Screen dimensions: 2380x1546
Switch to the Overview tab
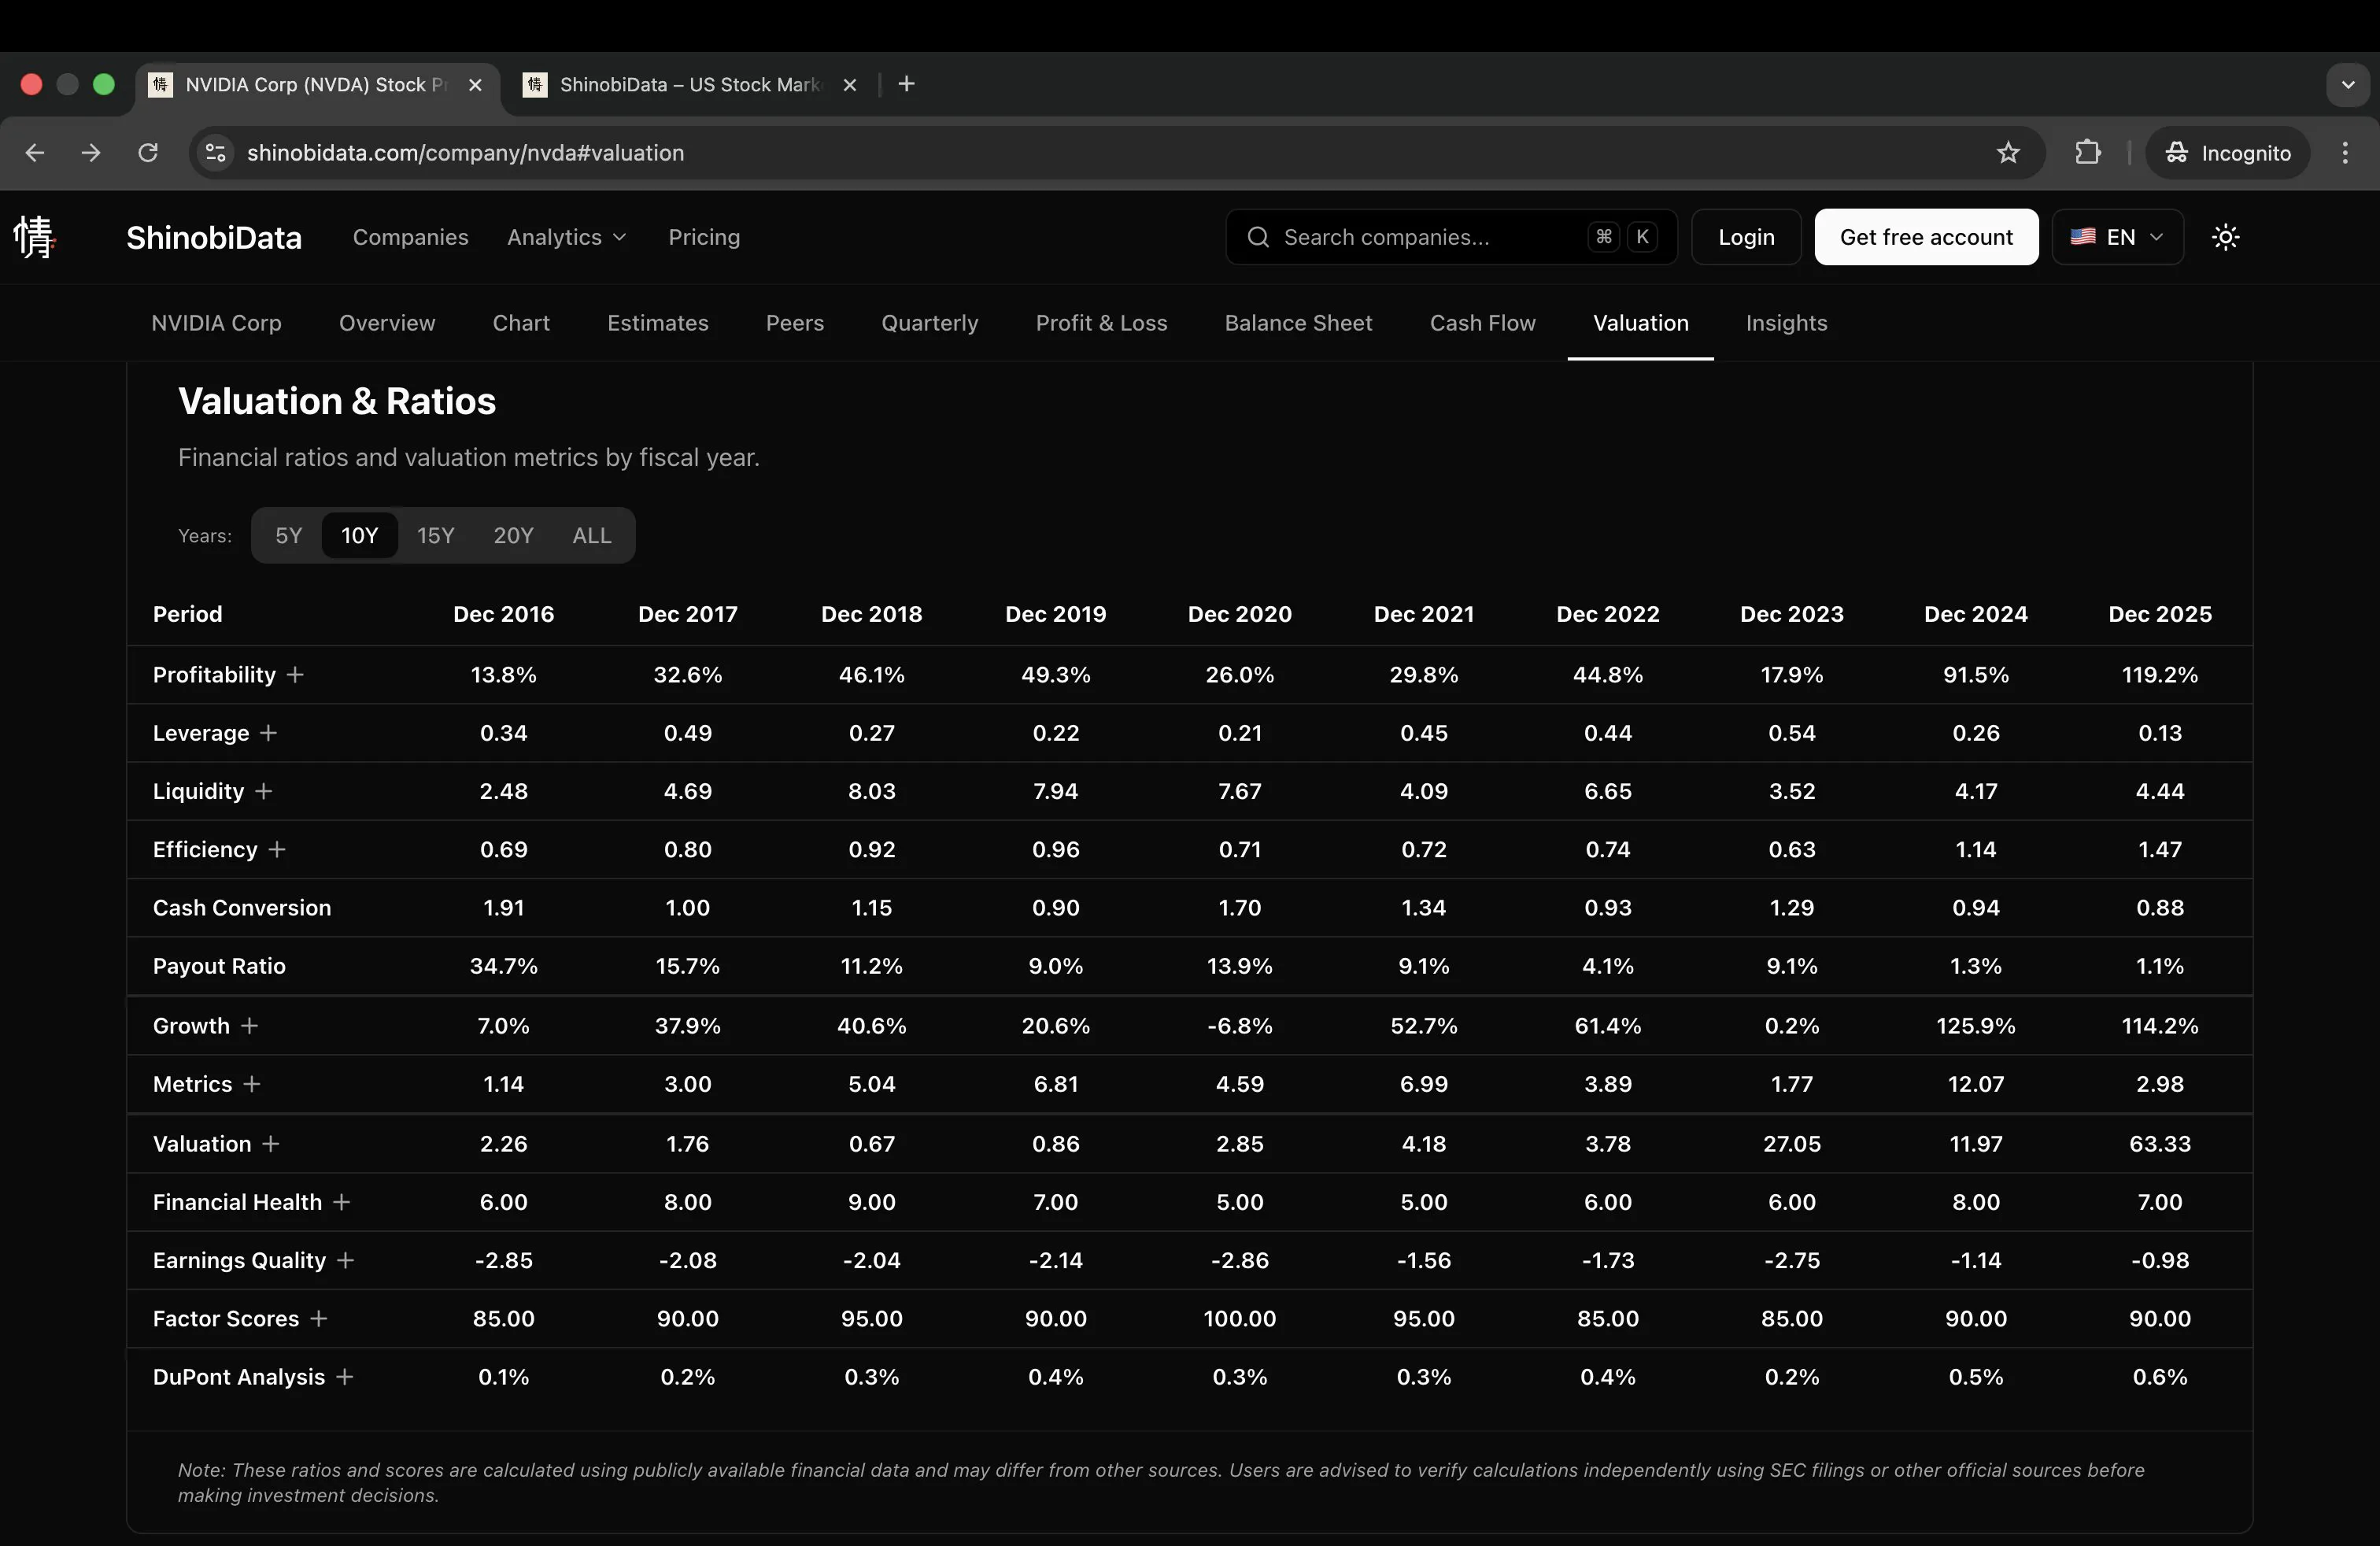pyautogui.click(x=387, y=323)
